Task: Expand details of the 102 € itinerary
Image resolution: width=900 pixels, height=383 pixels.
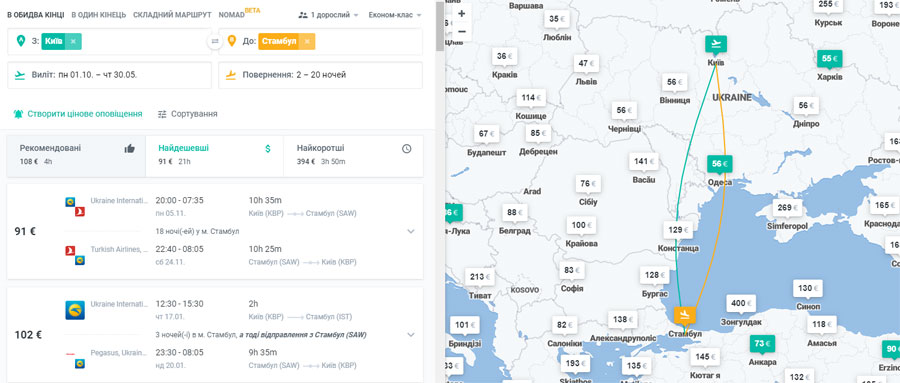Action: [410, 335]
